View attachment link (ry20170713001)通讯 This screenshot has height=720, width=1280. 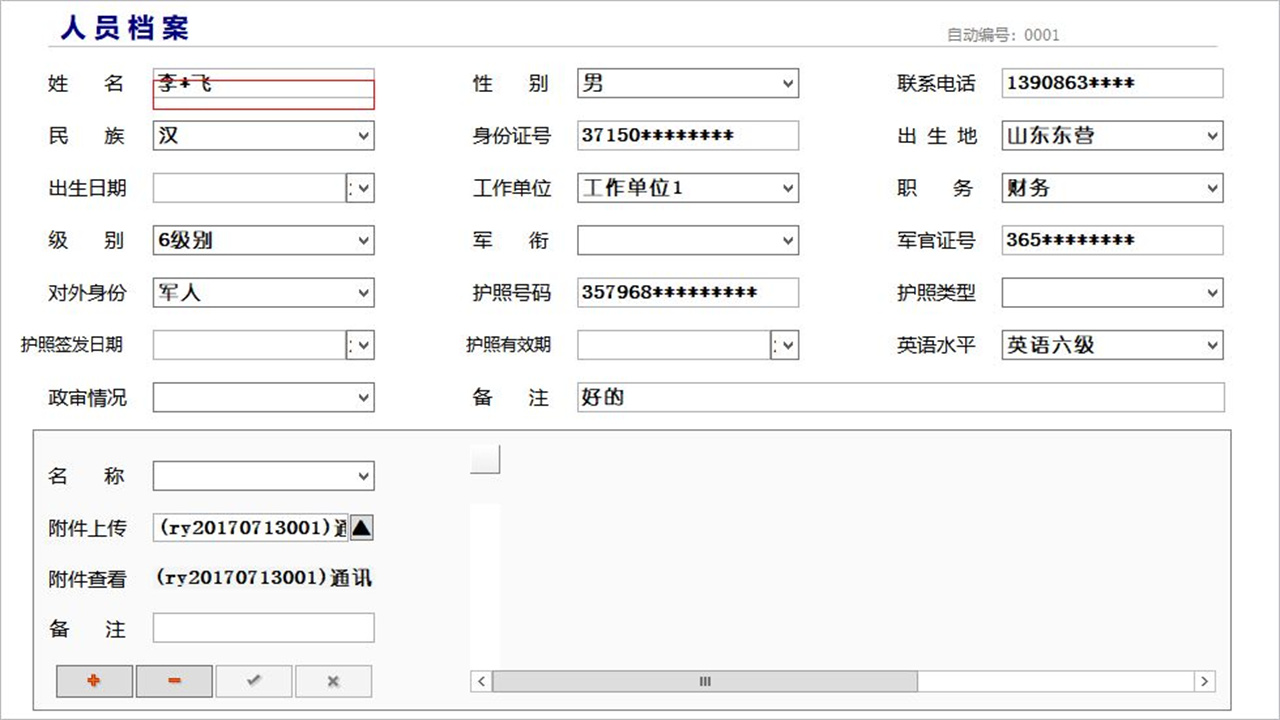262,578
